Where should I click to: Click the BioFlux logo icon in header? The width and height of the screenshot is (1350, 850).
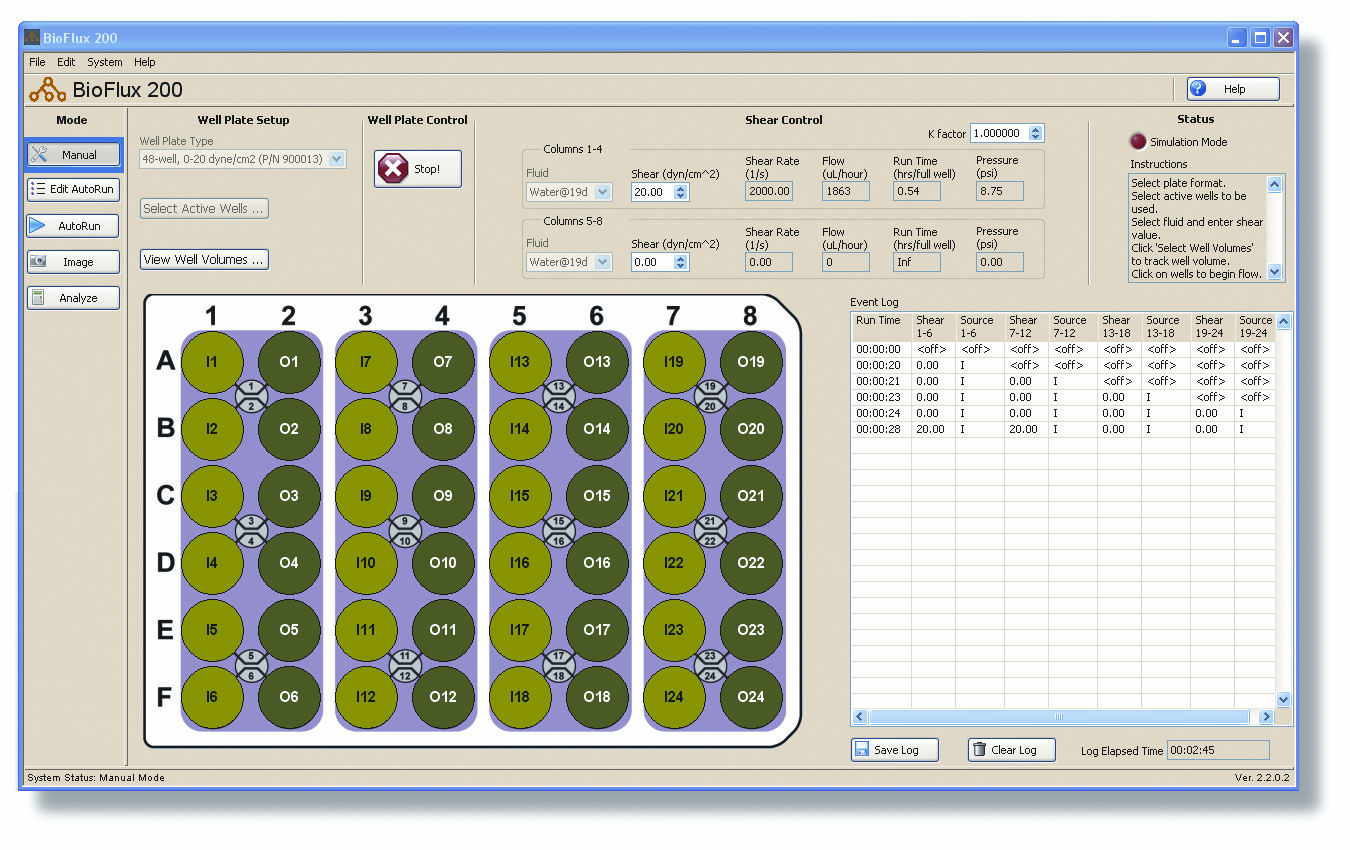47,90
